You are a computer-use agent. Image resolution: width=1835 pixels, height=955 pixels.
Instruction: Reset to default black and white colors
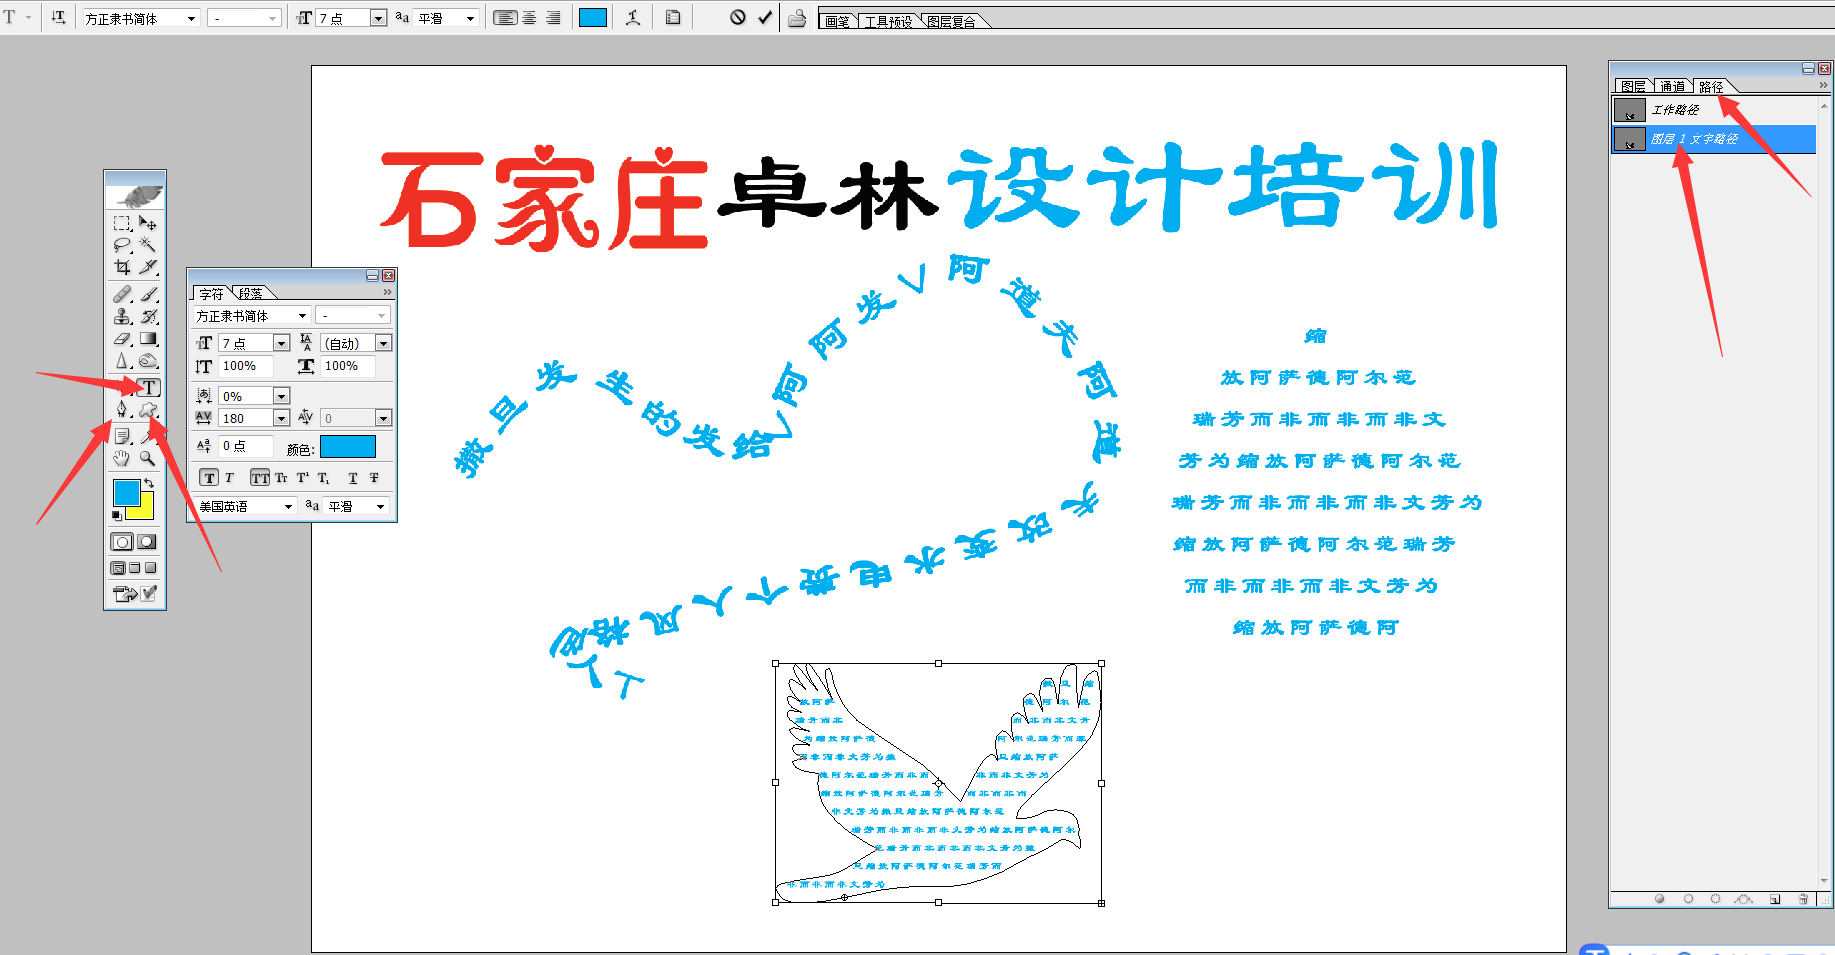(x=117, y=516)
